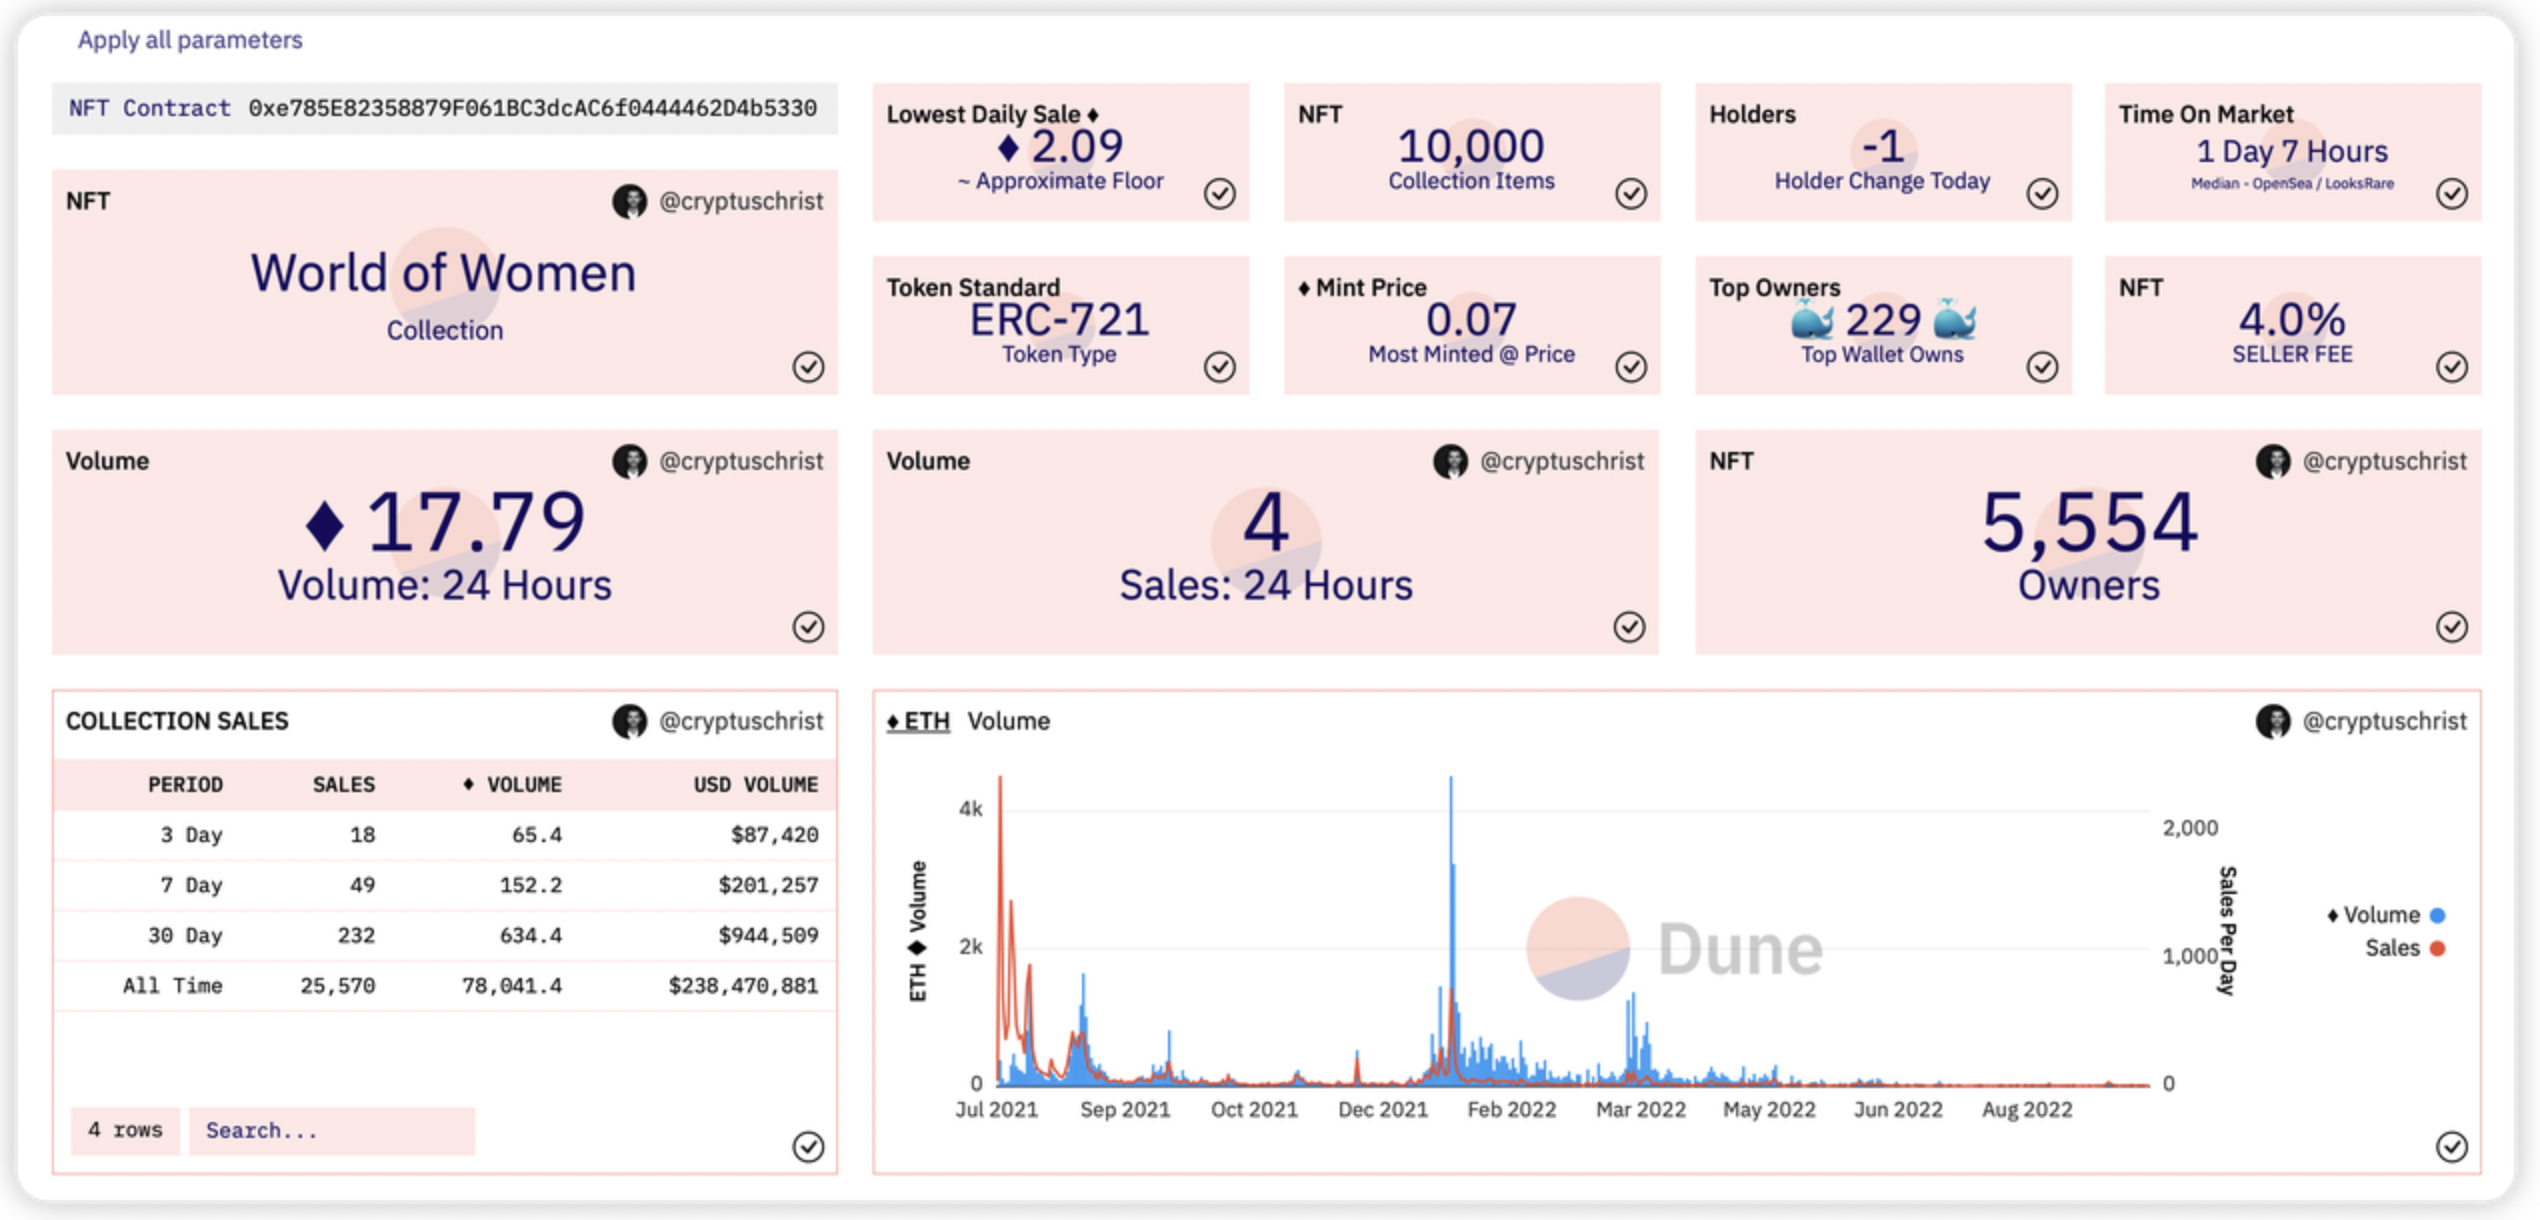Click Apply all parameters
Viewport: 2540px width, 1220px height.
click(x=190, y=40)
